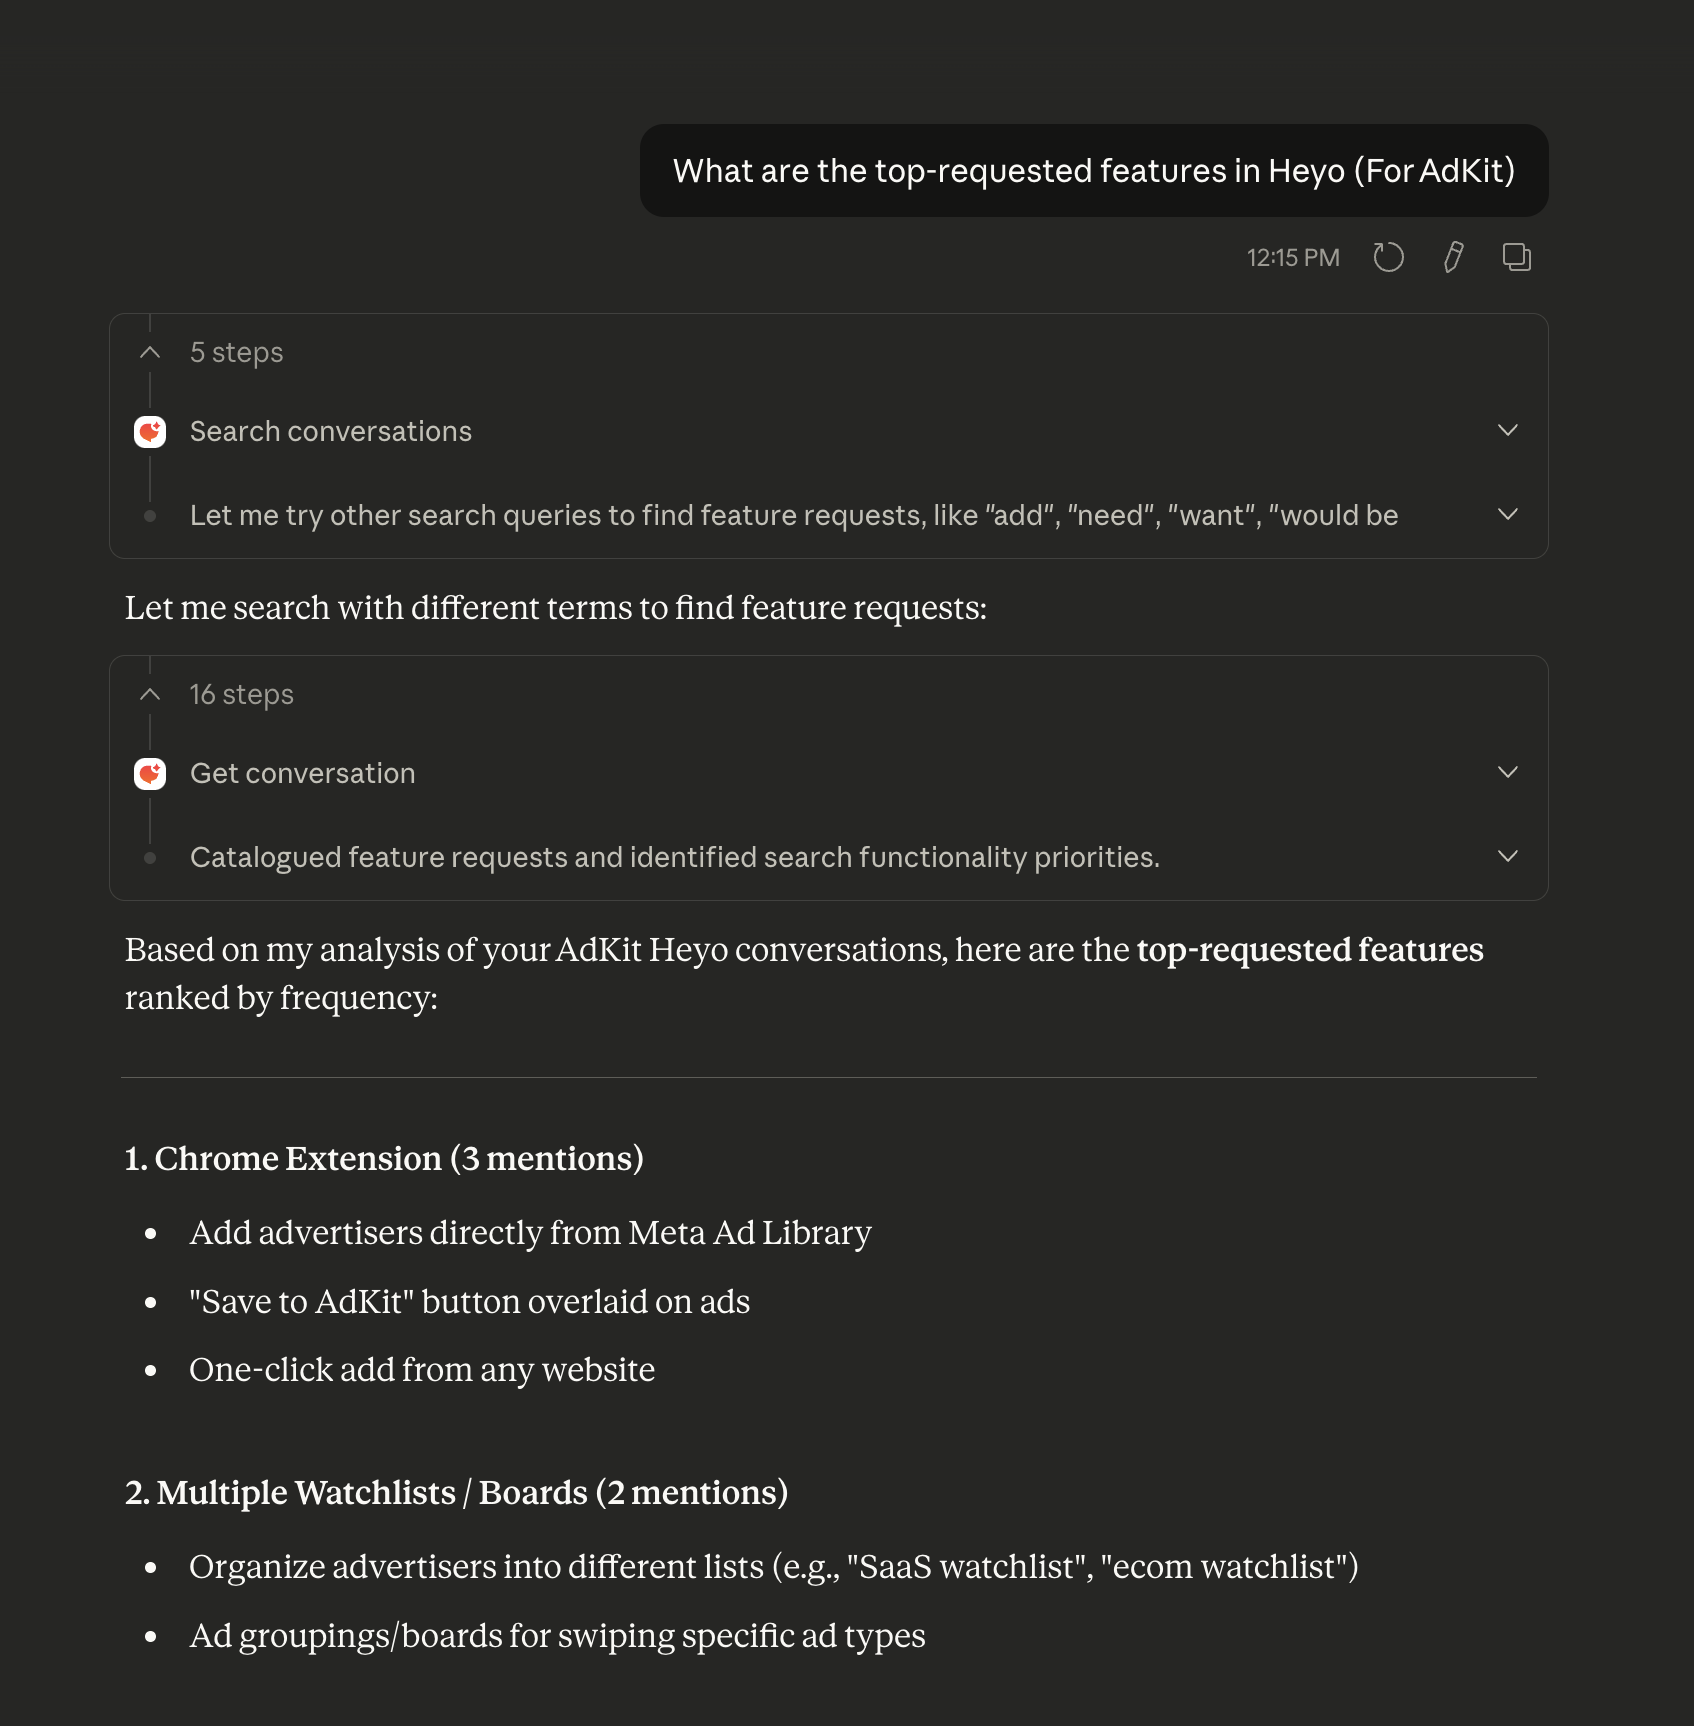Expand the 'Catalogued feature requests' step chevron
This screenshot has height=1726, width=1694.
pyautogui.click(x=1507, y=857)
